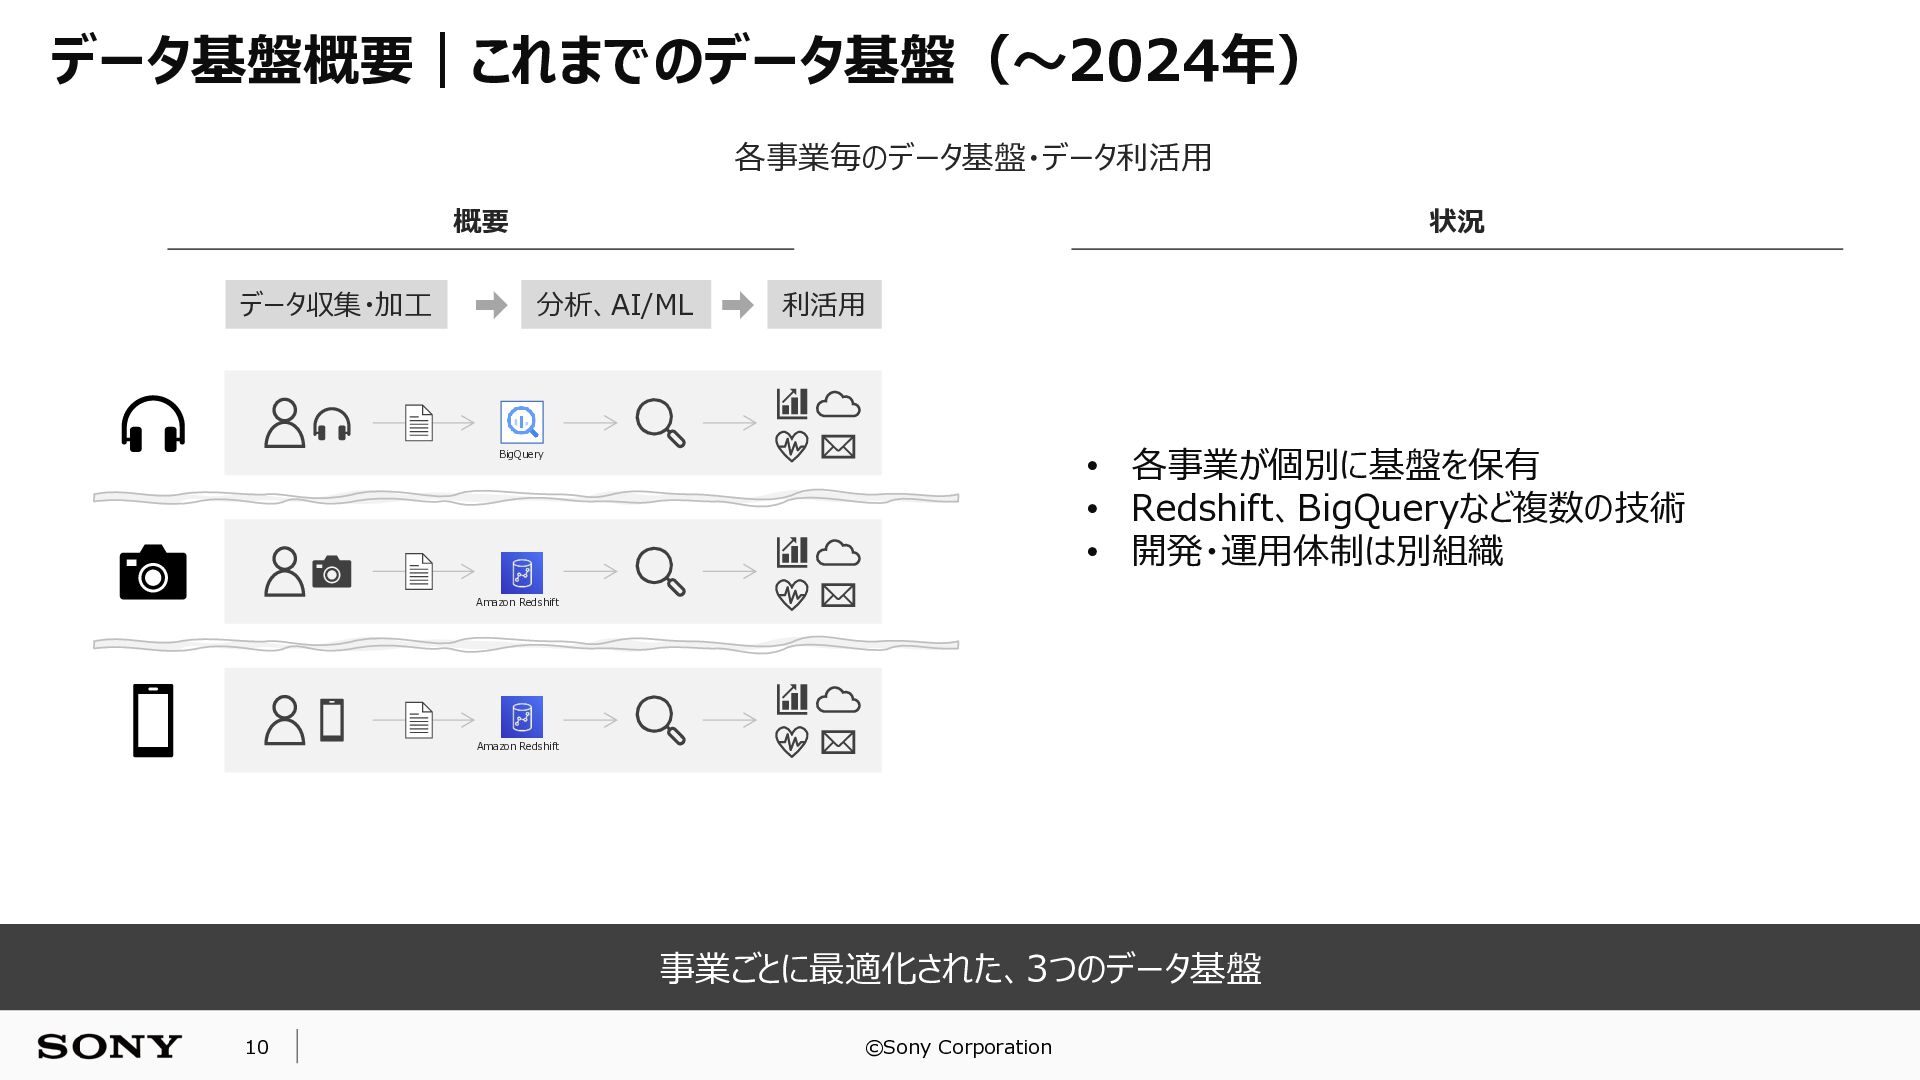1920x1080 pixels.
Task: Click the cloud icon in camera row
Action: [838, 553]
